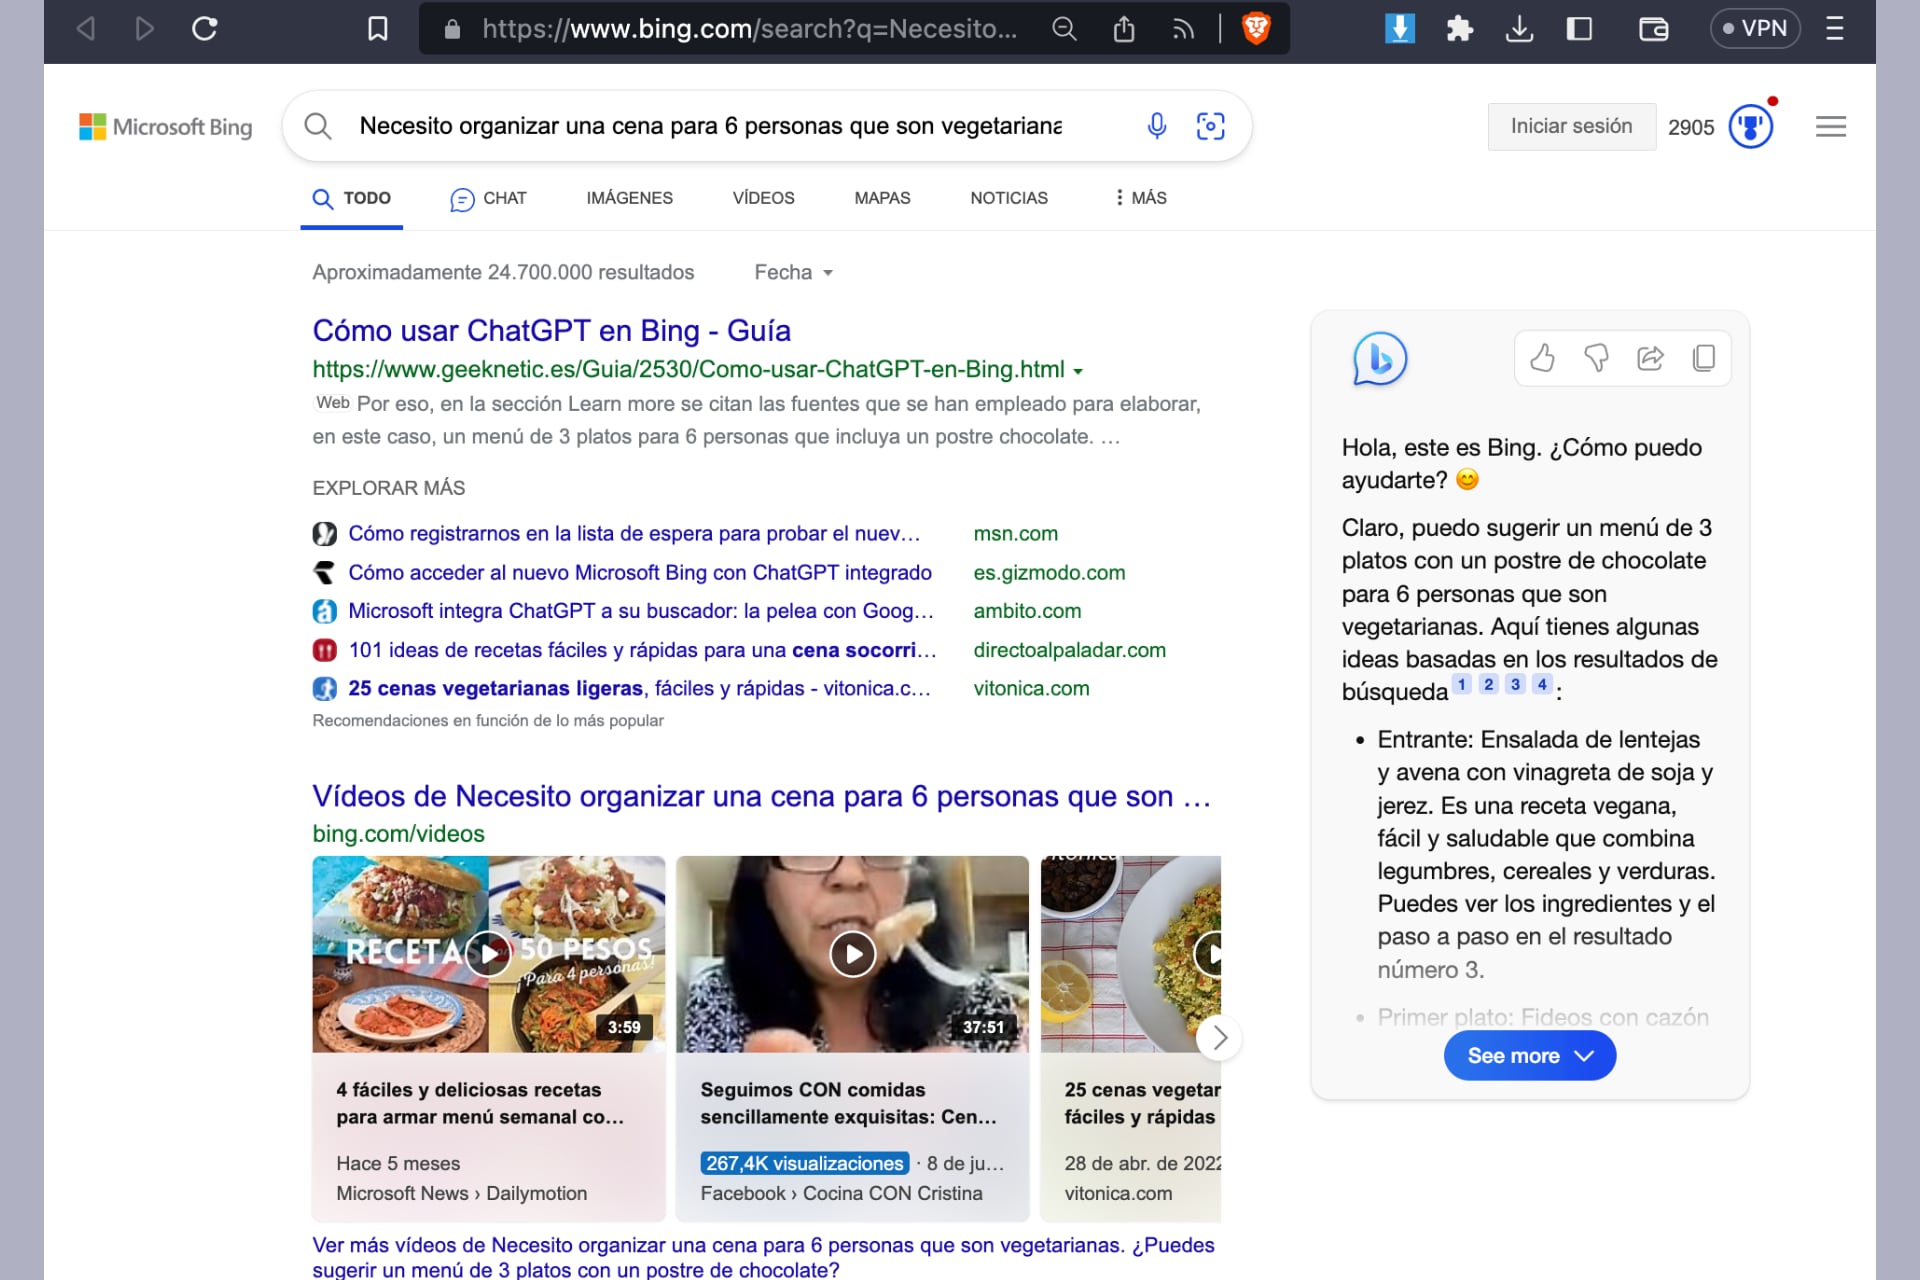Toggle browser sidebar panel

coord(1579,29)
